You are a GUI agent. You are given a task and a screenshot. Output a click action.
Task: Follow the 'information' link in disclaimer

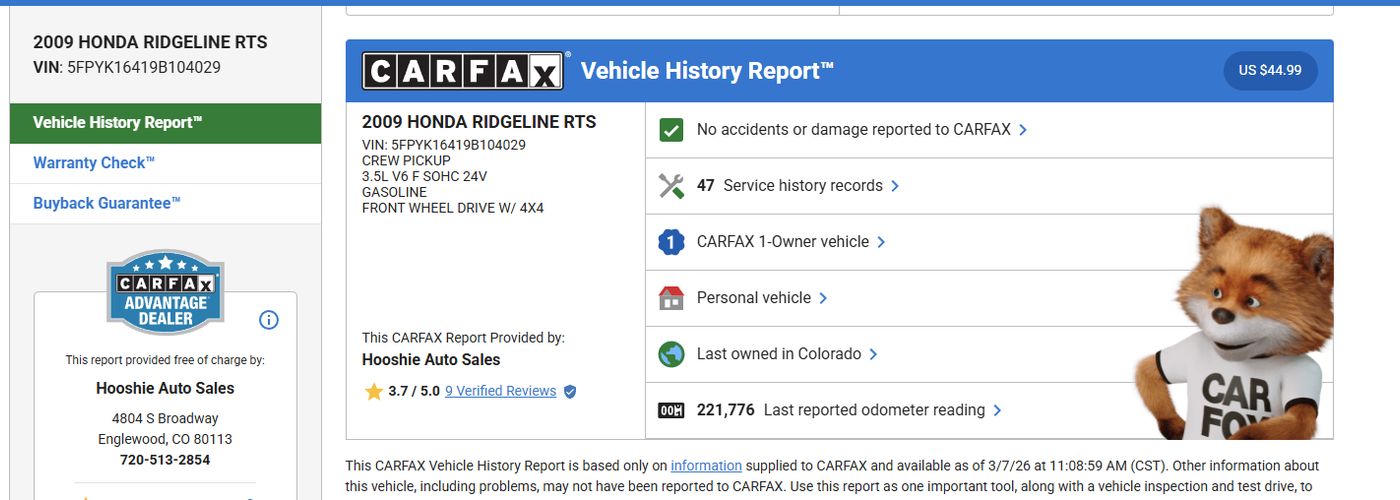(706, 465)
